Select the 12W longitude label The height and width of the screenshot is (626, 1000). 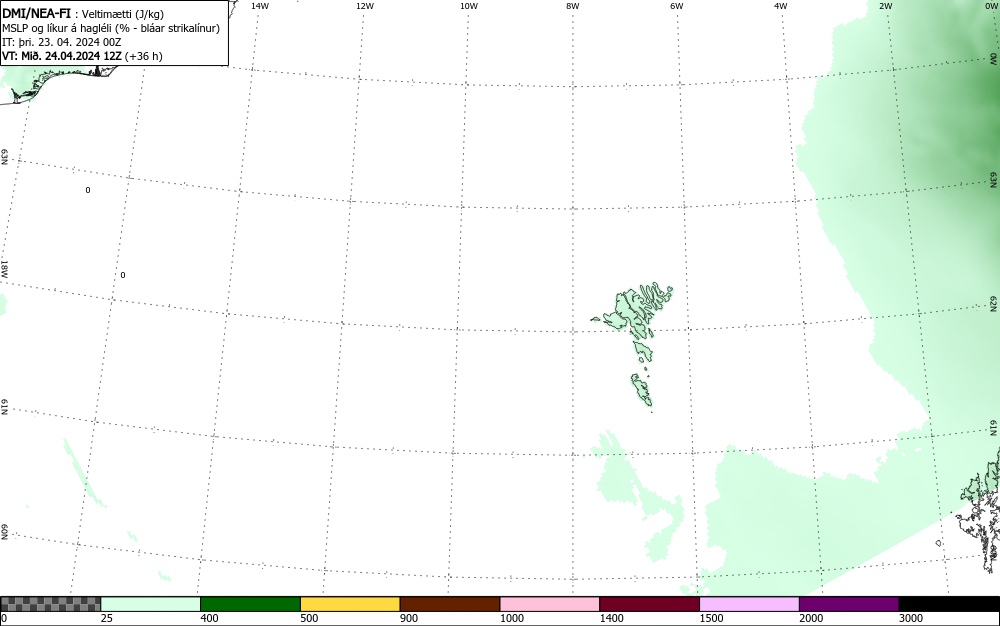[365, 6]
